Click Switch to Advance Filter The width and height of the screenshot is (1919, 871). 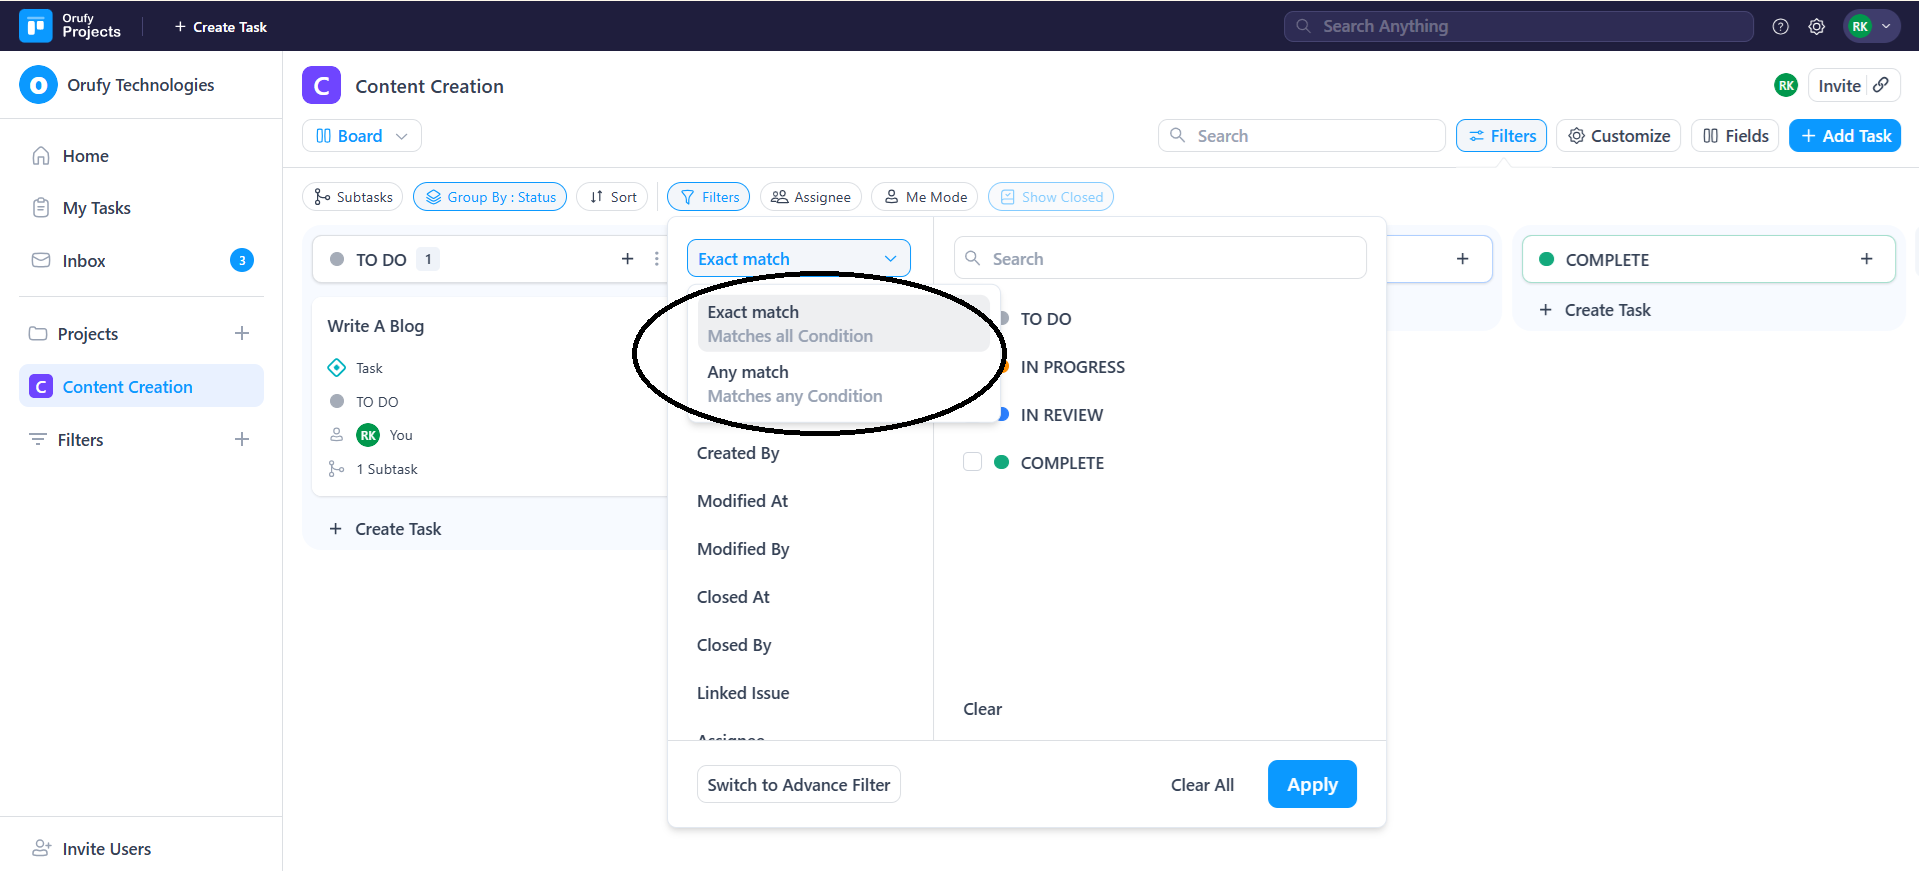click(798, 785)
